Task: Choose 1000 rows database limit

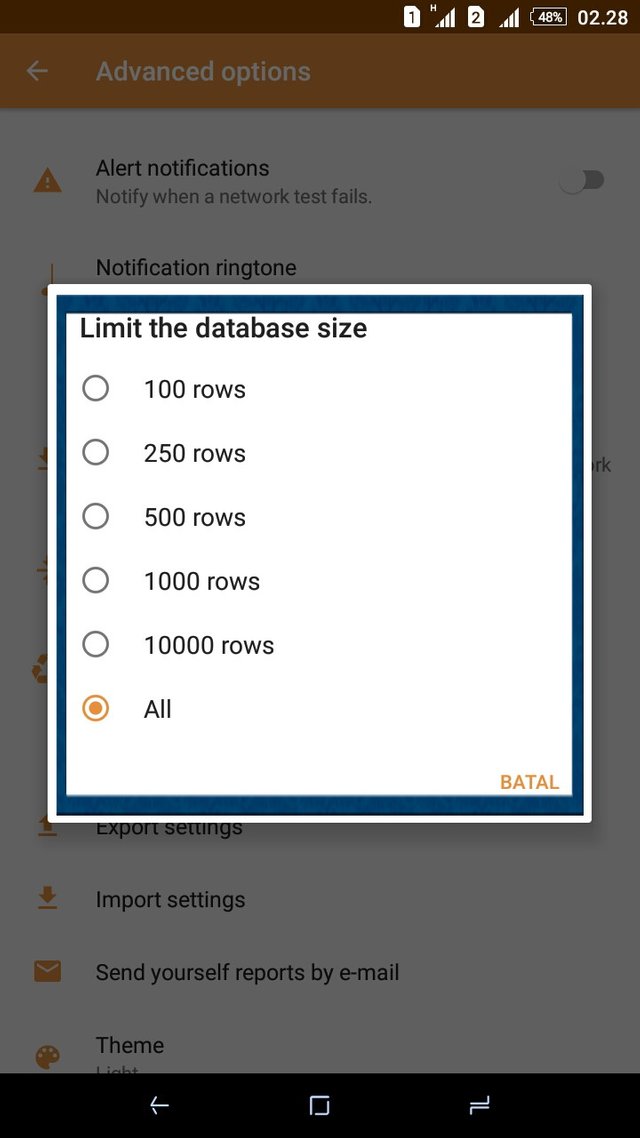Action: click(96, 581)
